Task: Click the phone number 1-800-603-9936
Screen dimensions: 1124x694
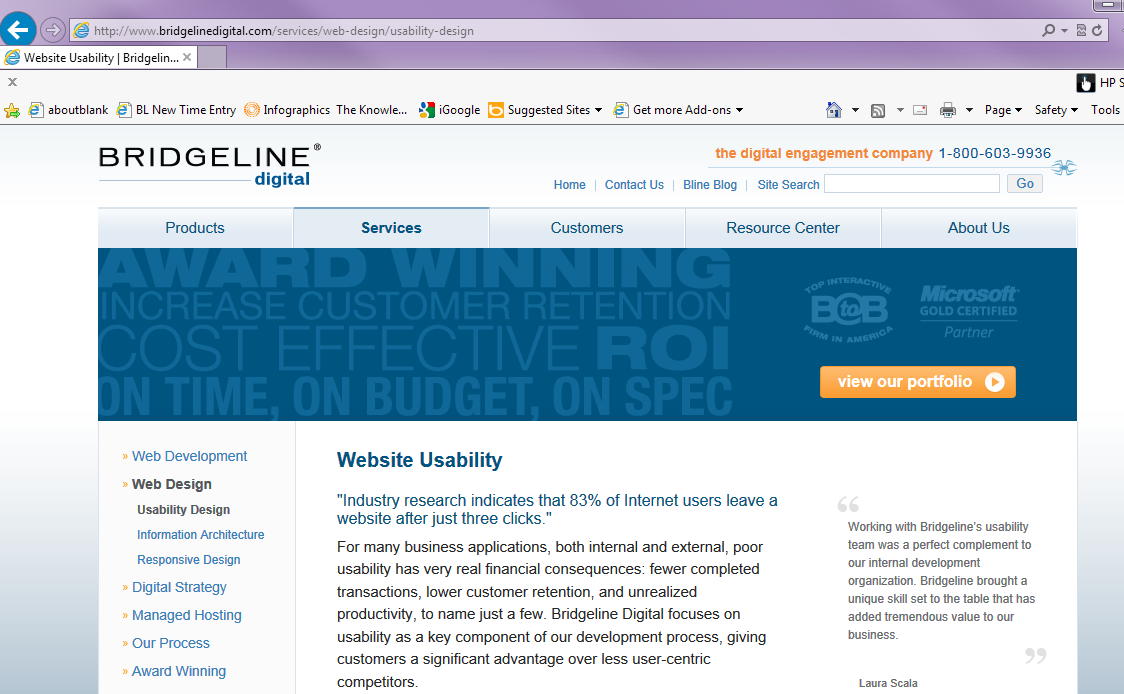Action: pyautogui.click(x=995, y=153)
